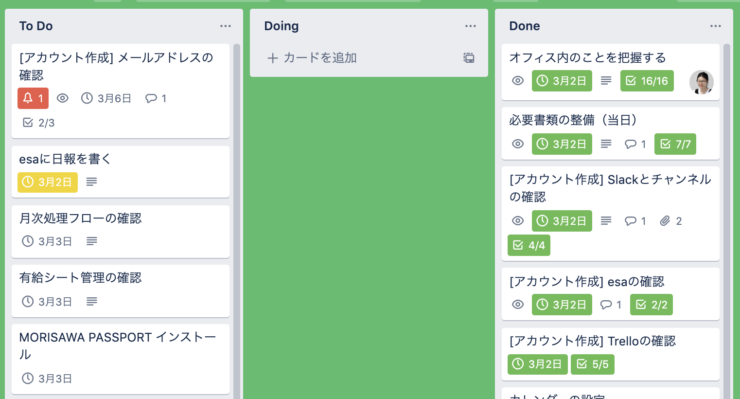Click the 2/3 checklist badge
The image size is (740, 399).
click(39, 123)
